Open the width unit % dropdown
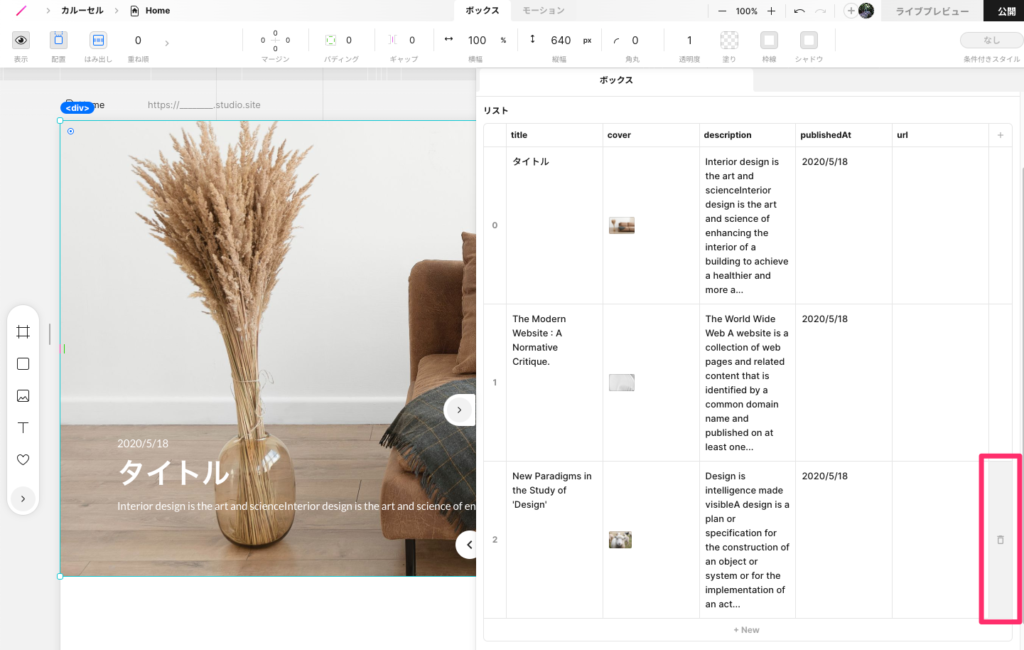The width and height of the screenshot is (1024, 650). pos(503,41)
